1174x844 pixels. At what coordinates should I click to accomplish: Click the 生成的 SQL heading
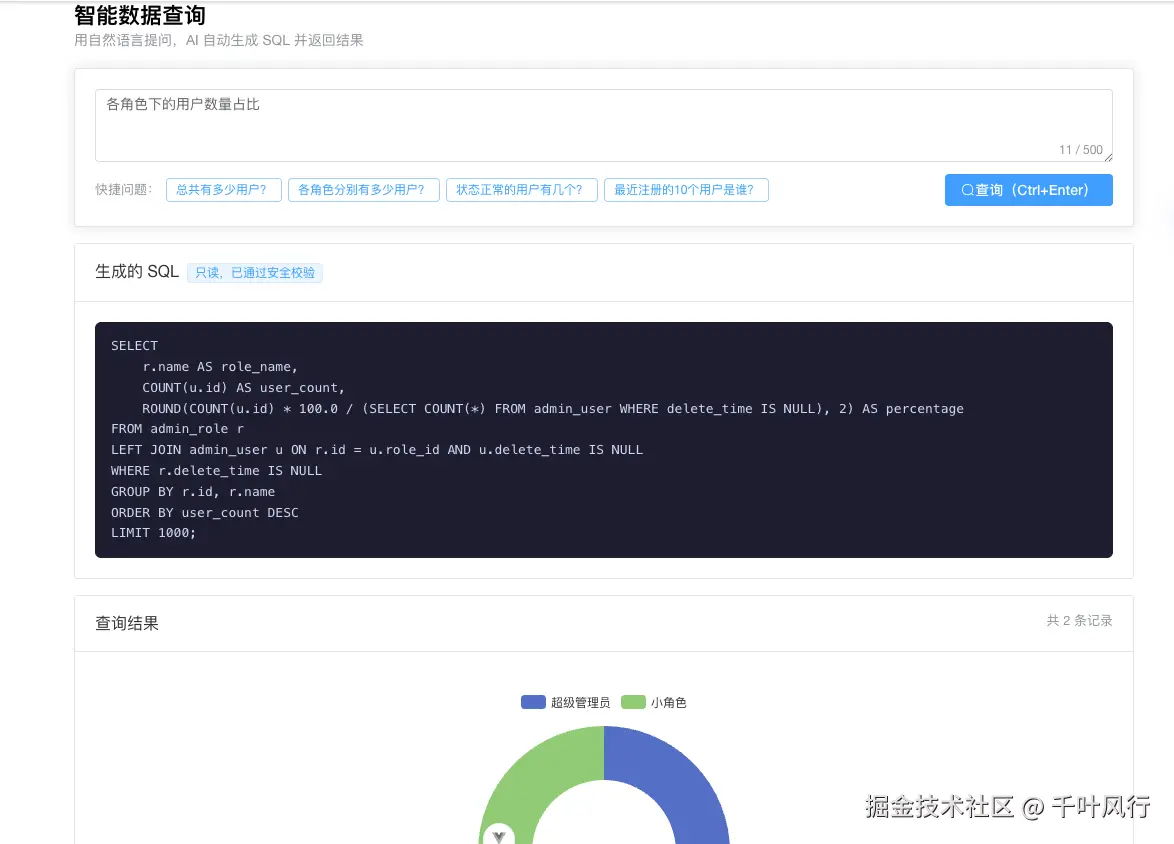tap(137, 271)
